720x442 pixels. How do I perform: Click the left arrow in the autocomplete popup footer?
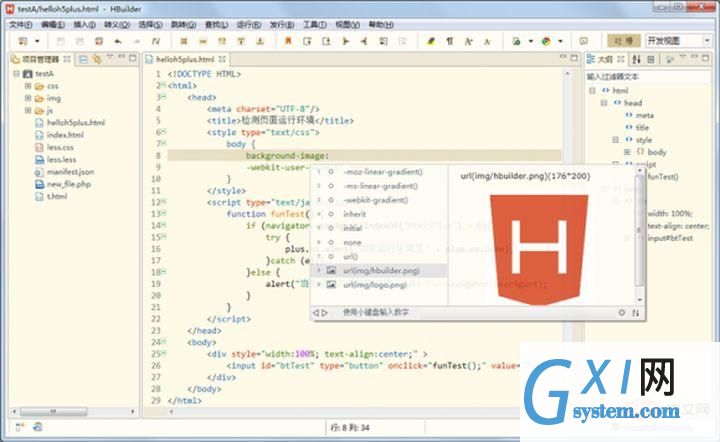(x=315, y=313)
